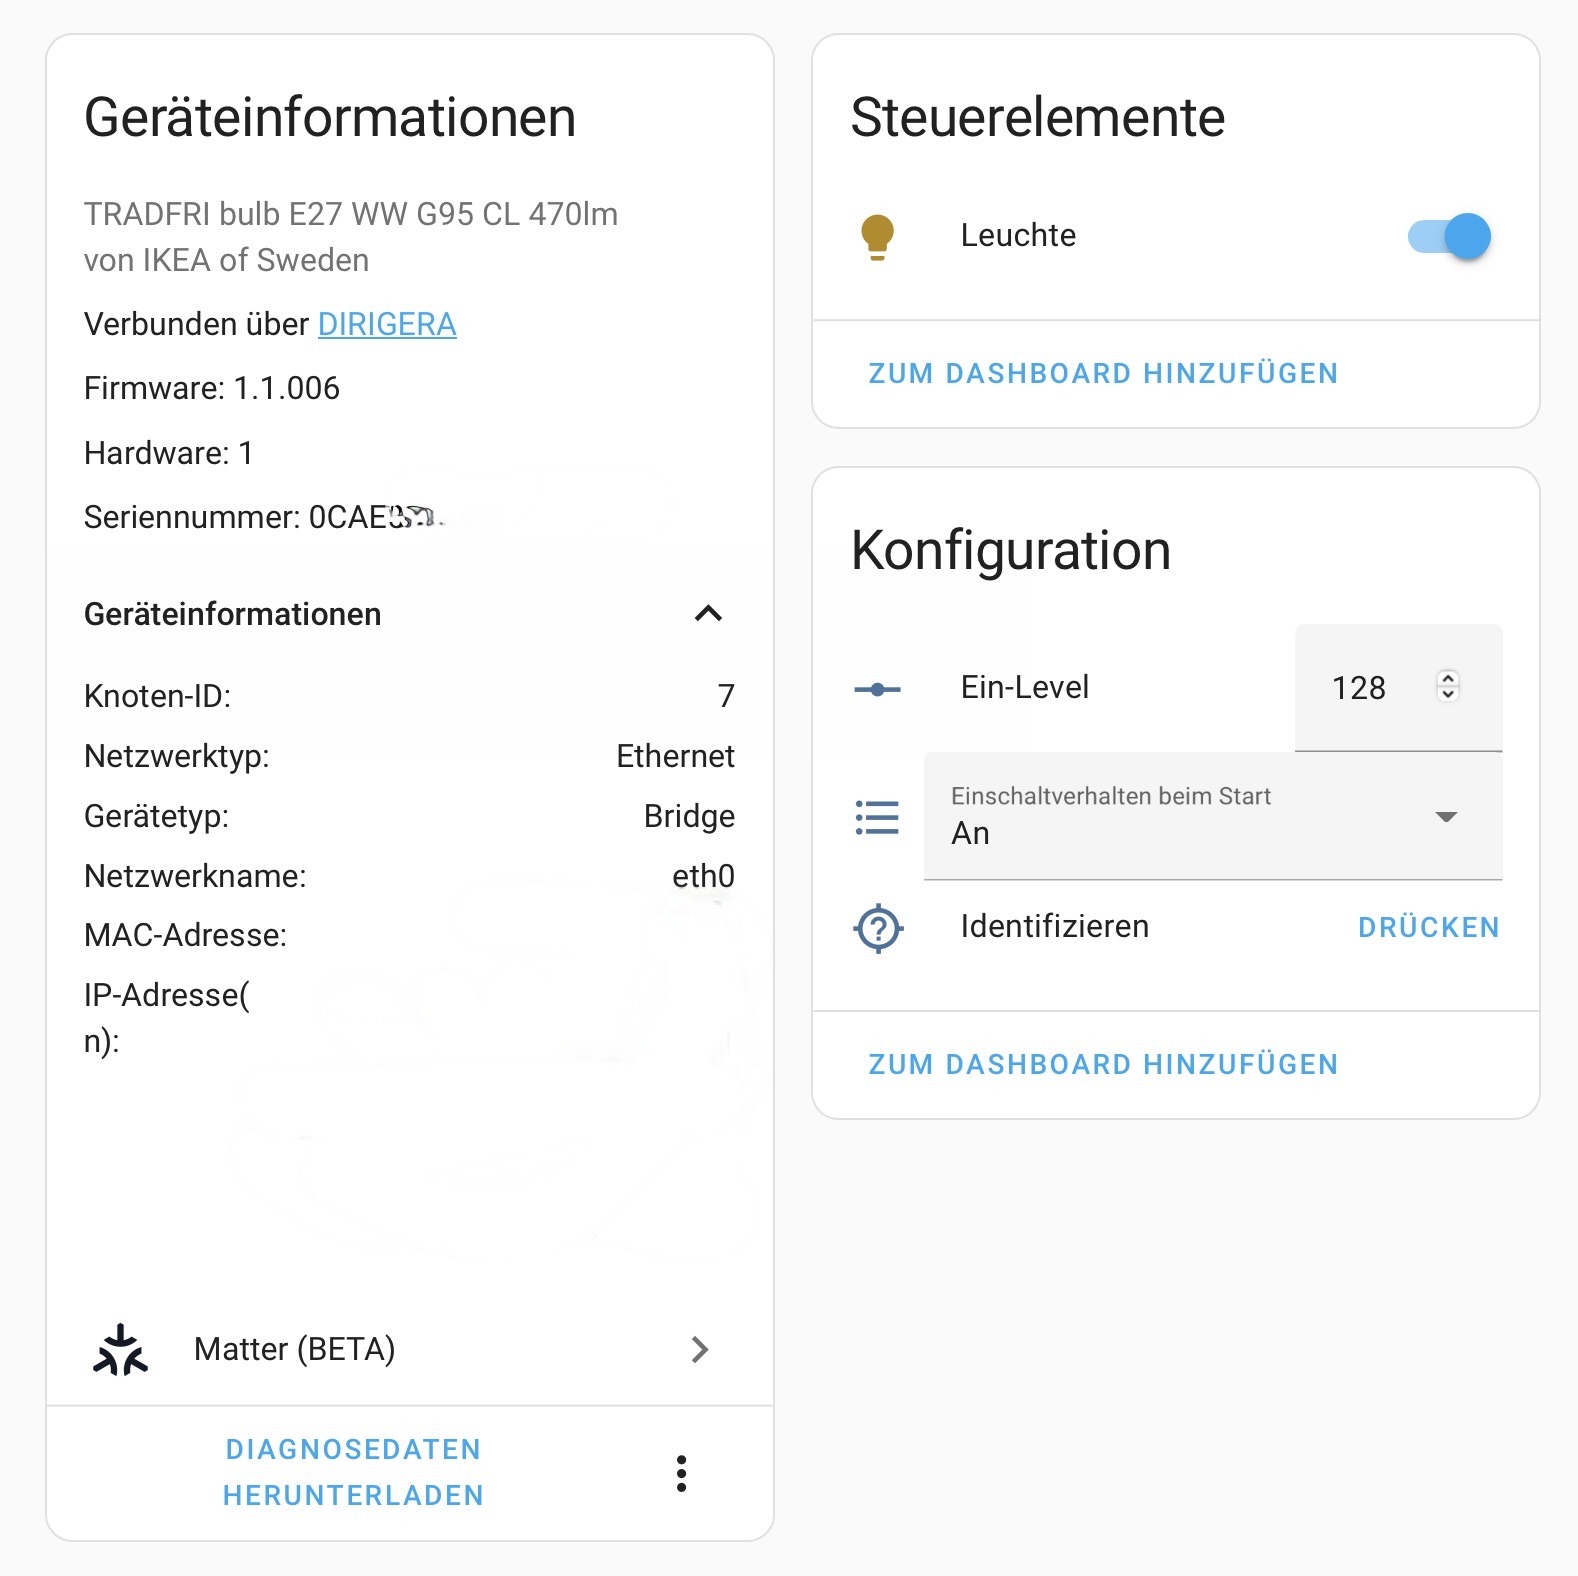Open the three-dot overflow menu
This screenshot has width=1578, height=1576.
[681, 1473]
